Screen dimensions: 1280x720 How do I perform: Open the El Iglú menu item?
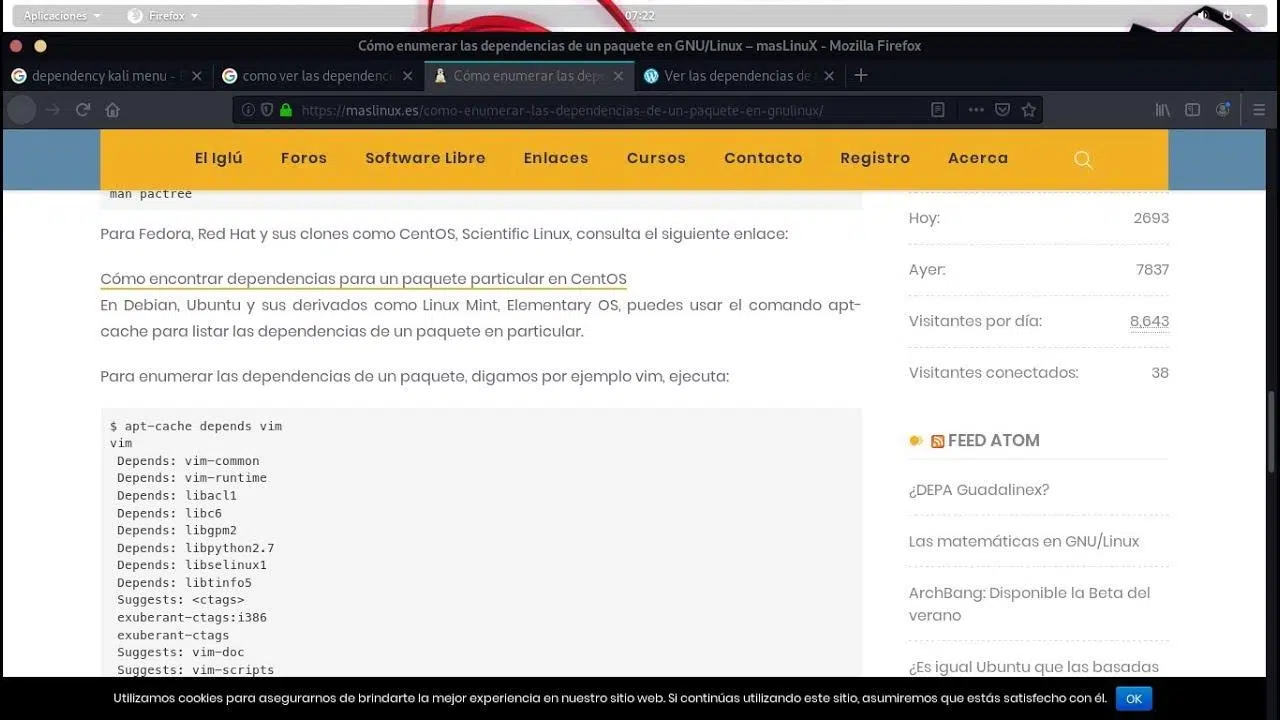[x=218, y=158]
